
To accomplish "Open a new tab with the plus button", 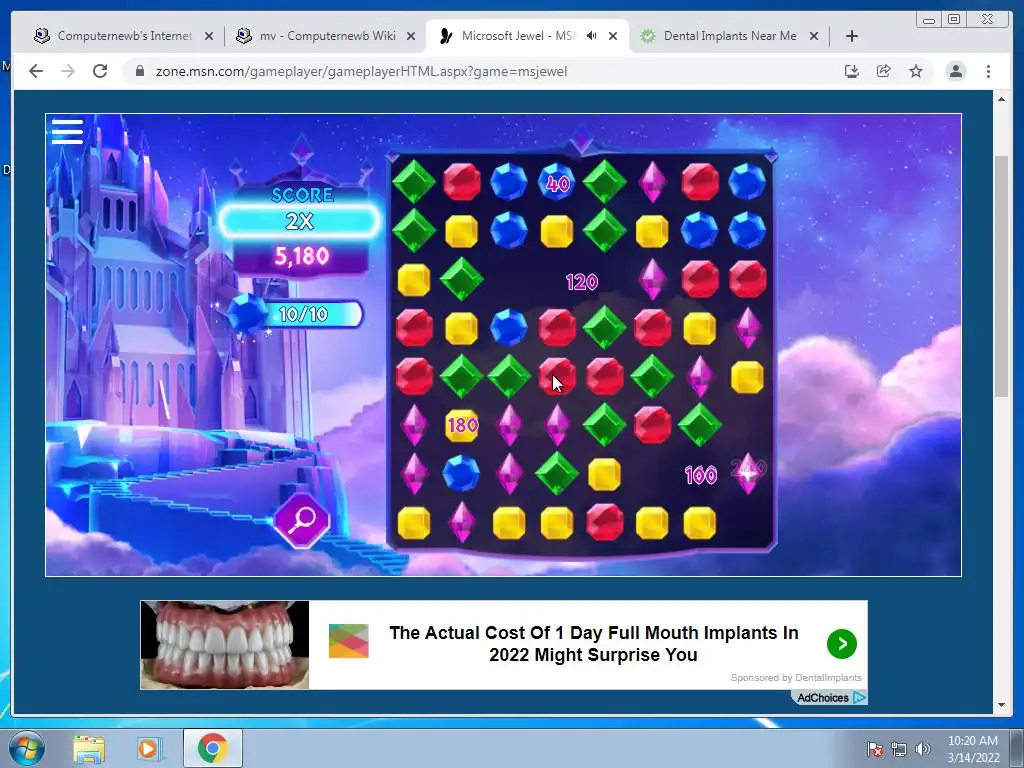I will click(x=852, y=36).
